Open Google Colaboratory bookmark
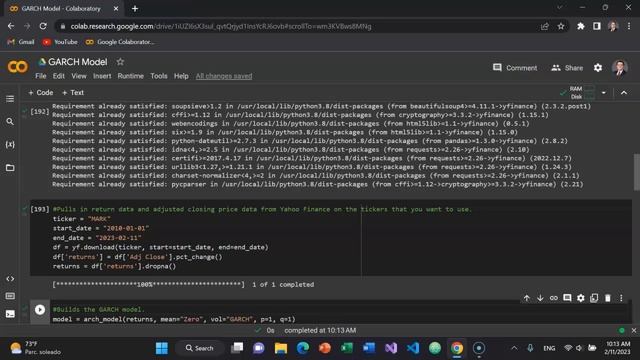 point(120,42)
